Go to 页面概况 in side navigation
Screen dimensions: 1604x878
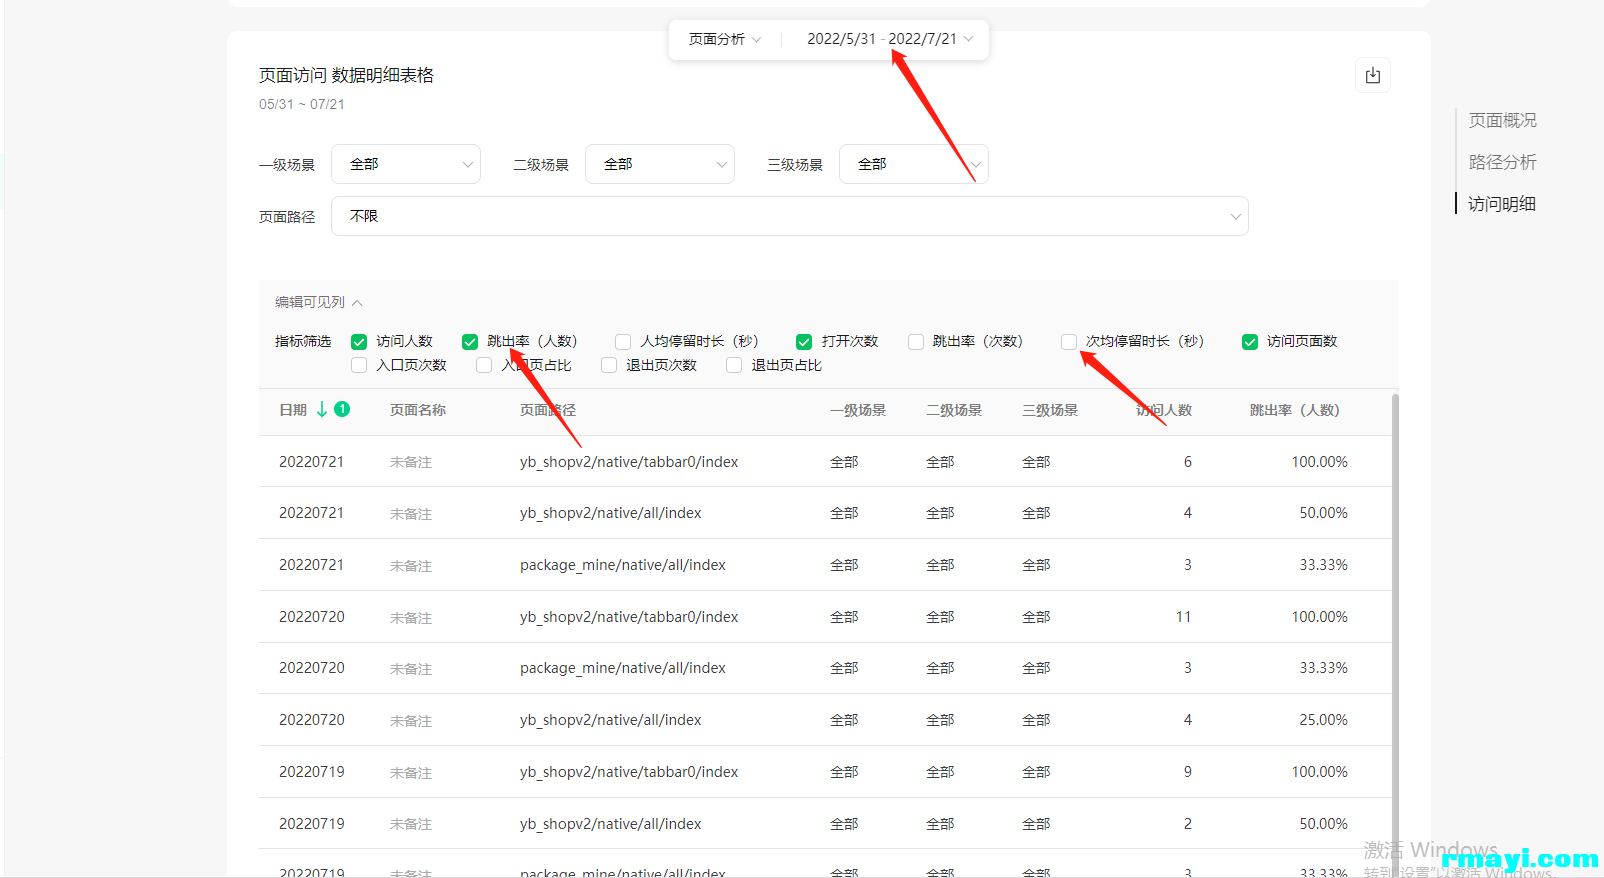pyautogui.click(x=1502, y=120)
